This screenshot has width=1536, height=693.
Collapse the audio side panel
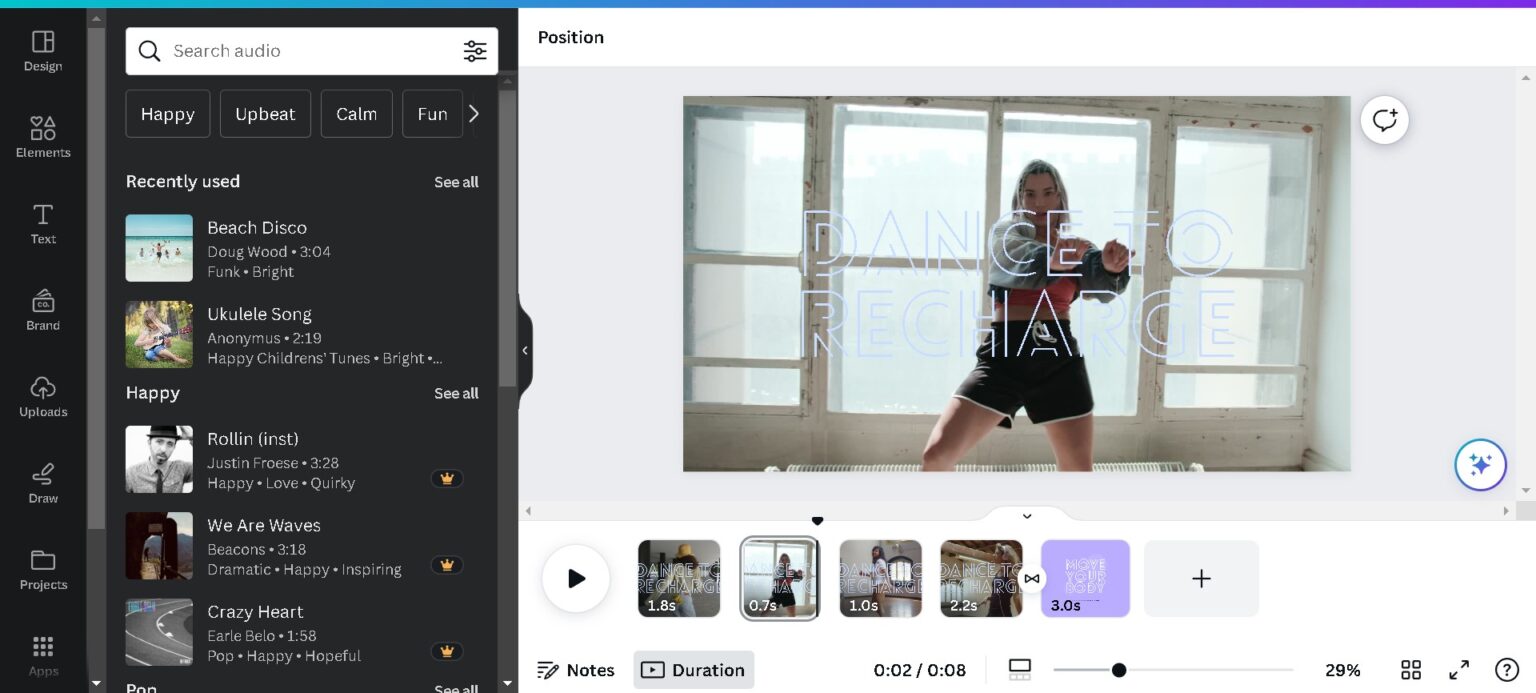point(525,350)
